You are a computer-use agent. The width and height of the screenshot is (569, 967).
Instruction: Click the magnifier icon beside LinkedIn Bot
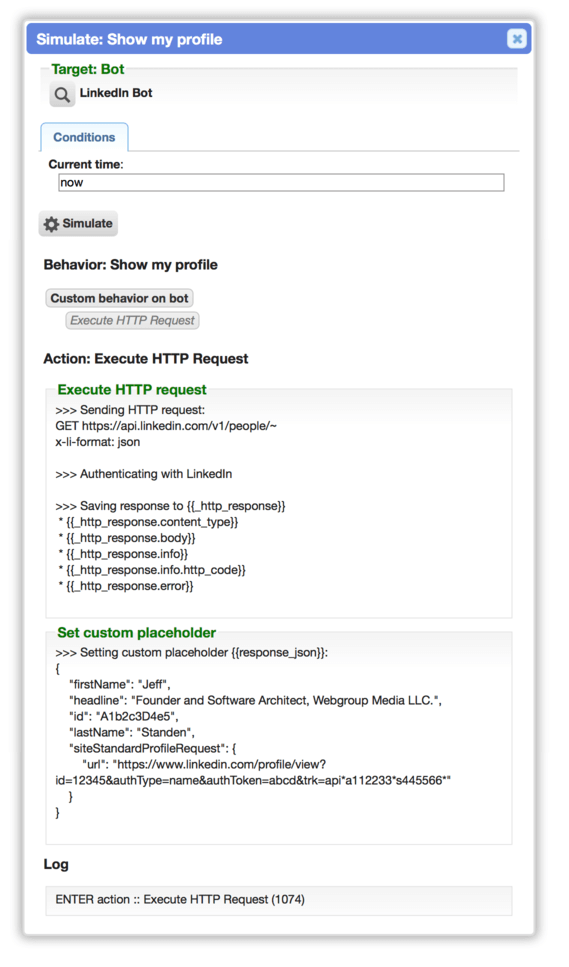(62, 95)
